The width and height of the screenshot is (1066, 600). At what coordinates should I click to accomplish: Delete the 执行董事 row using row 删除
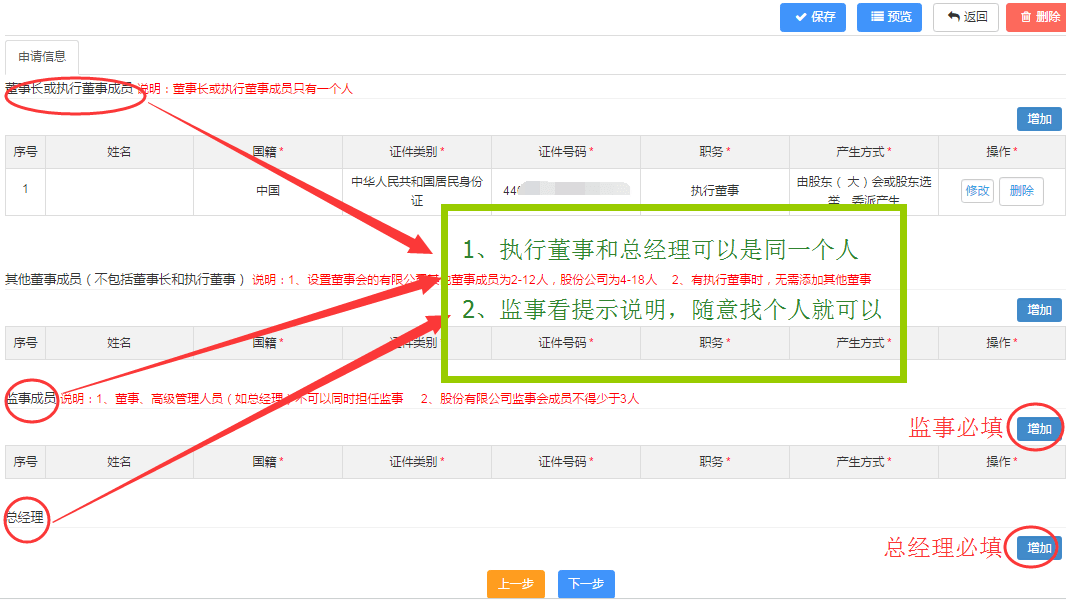pos(1021,191)
